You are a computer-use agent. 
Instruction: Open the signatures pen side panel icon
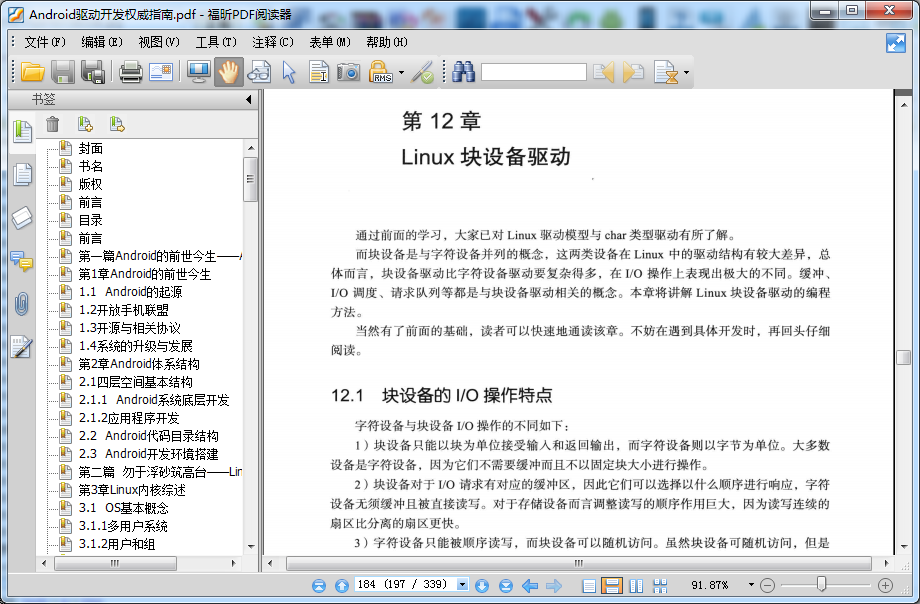point(21,347)
